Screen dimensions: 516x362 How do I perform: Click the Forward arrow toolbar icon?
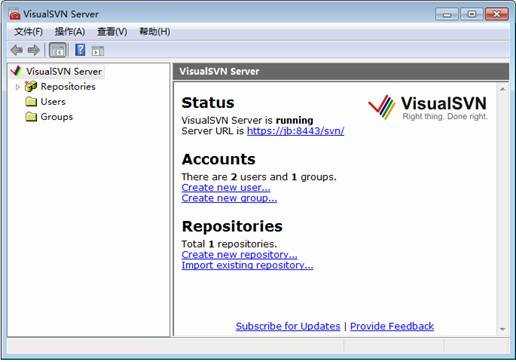[x=34, y=50]
